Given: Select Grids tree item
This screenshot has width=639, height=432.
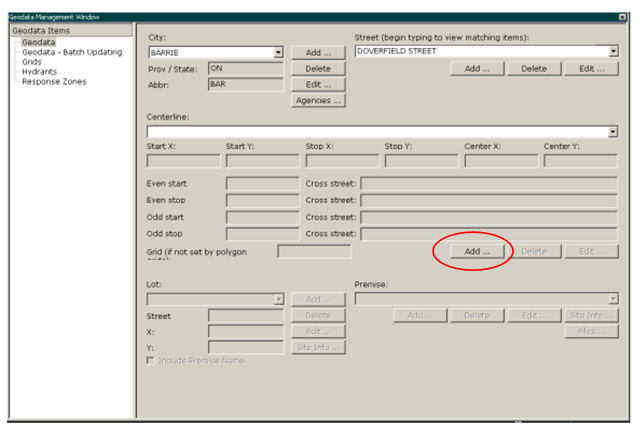Looking at the screenshot, I should 33,62.
